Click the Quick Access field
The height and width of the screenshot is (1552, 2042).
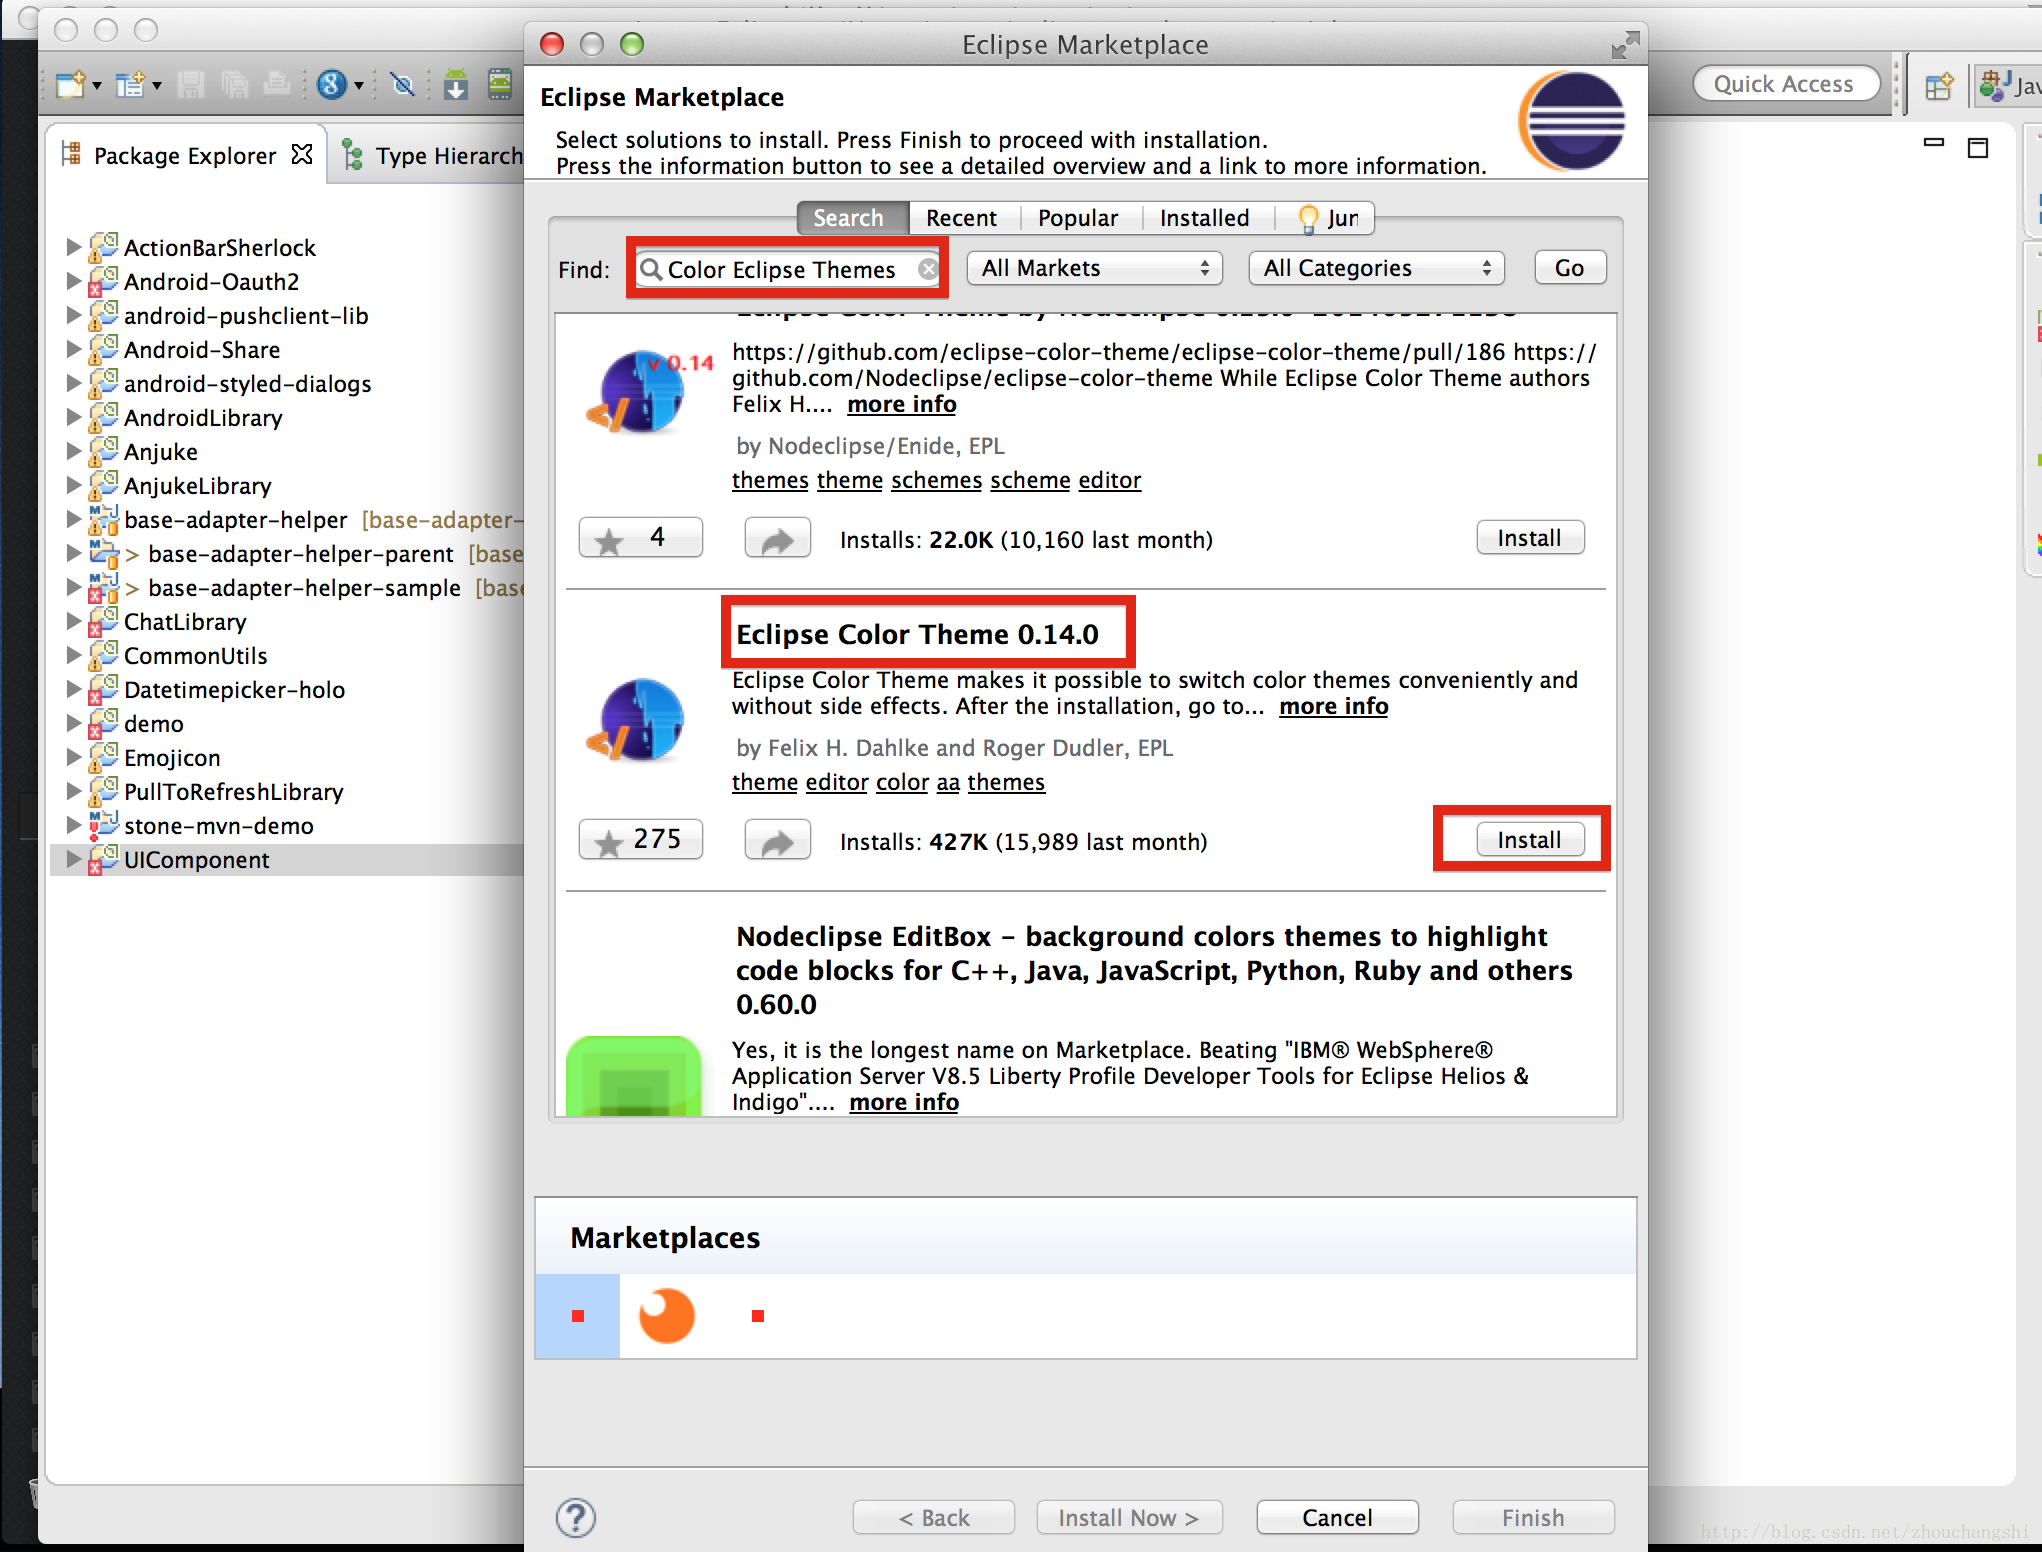[1785, 84]
